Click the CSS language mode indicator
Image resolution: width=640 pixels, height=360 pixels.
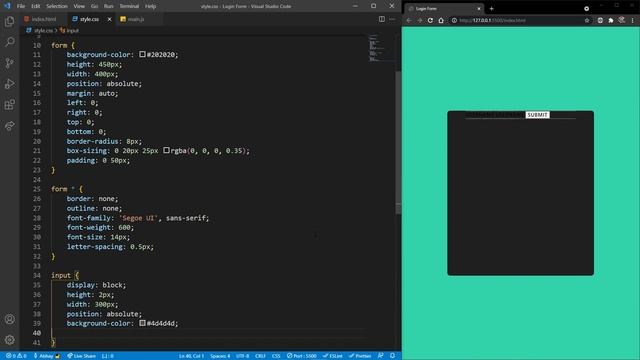click(276, 356)
